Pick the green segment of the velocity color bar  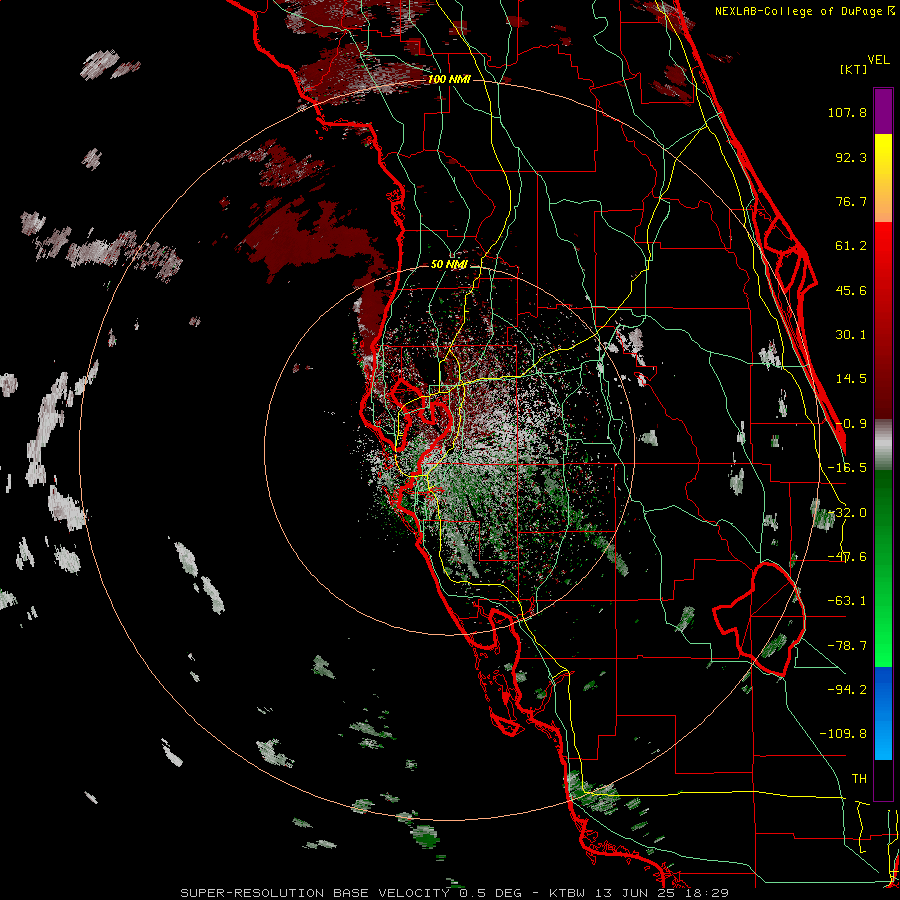pyautogui.click(x=883, y=568)
